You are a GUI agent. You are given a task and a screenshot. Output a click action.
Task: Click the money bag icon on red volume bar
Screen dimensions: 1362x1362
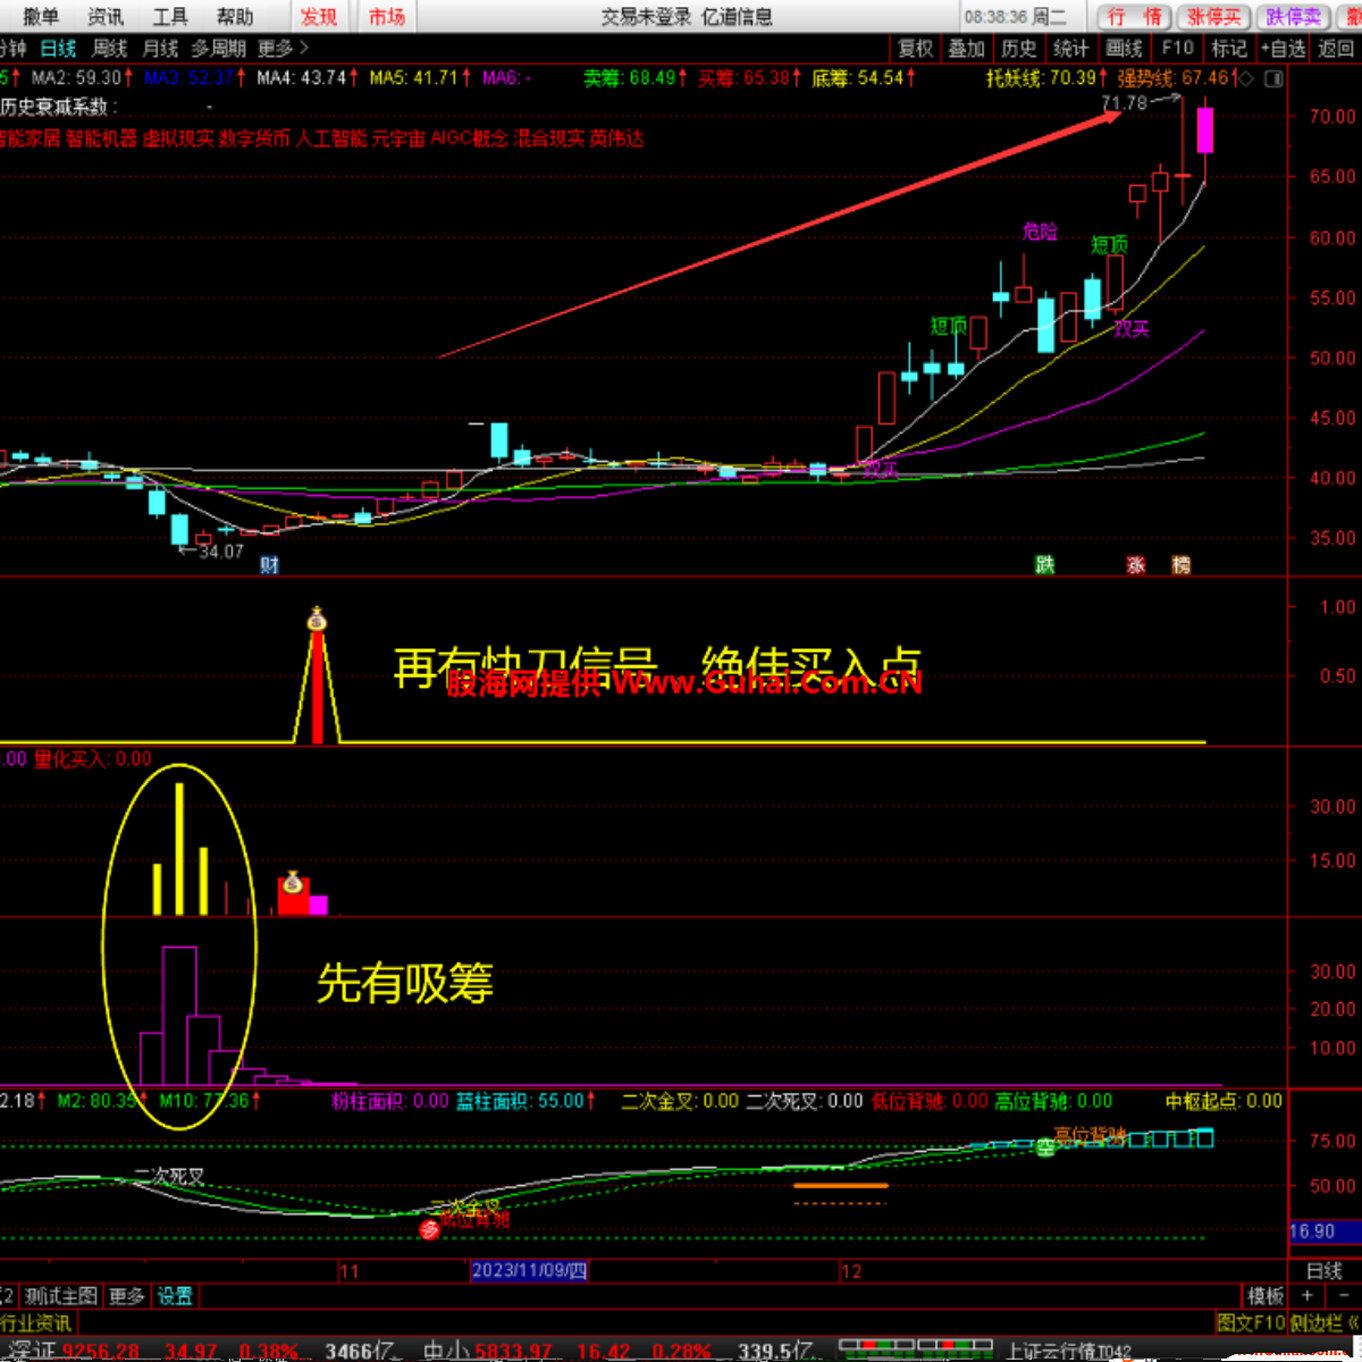(x=292, y=882)
